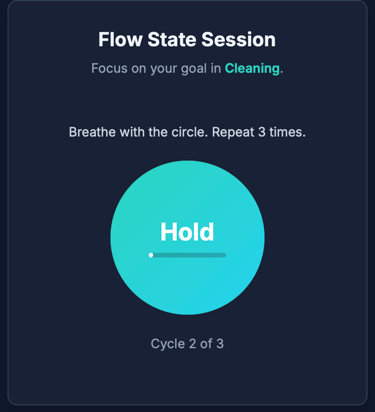
Task: Click the 'Repeat 3 times.' text
Action: 259,132
